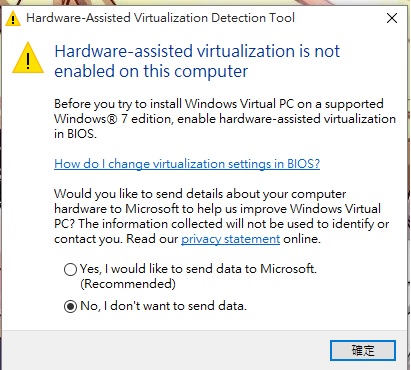This screenshot has height=370, width=411.
Task: Click the dialog title bar text
Action: click(x=160, y=18)
